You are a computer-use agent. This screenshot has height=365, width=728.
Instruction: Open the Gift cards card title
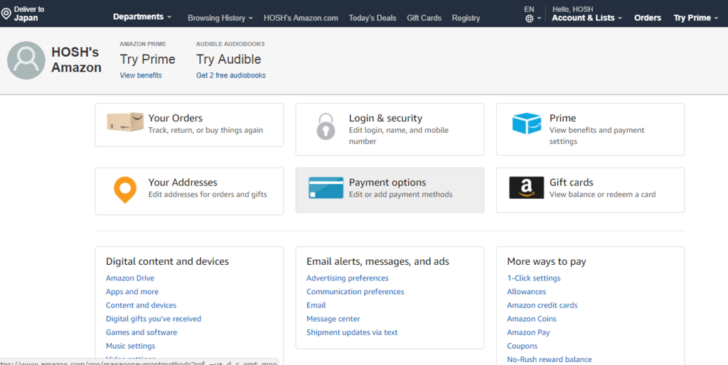pos(572,182)
